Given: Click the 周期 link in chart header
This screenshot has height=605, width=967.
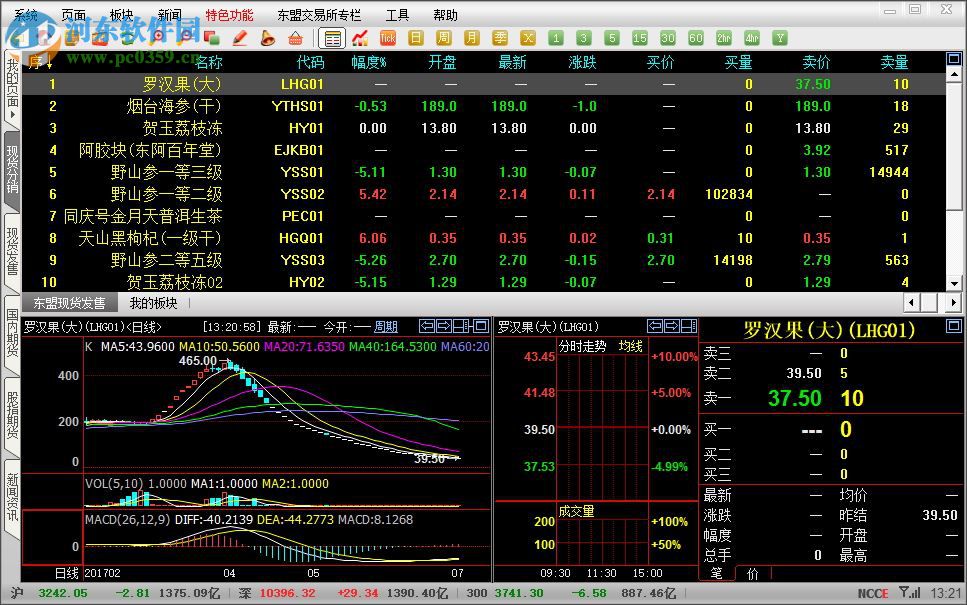Looking at the screenshot, I should click(x=385, y=327).
